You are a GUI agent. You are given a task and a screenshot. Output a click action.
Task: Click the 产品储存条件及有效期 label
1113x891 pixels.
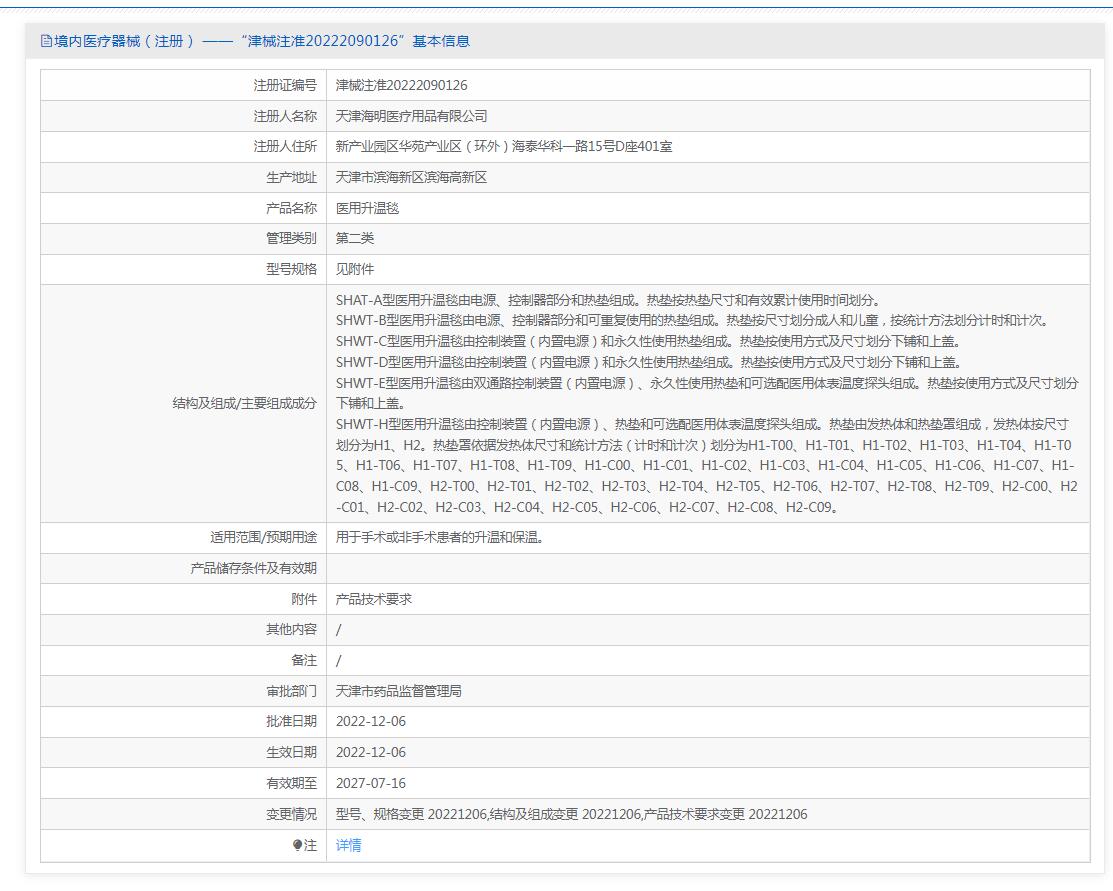point(253,569)
